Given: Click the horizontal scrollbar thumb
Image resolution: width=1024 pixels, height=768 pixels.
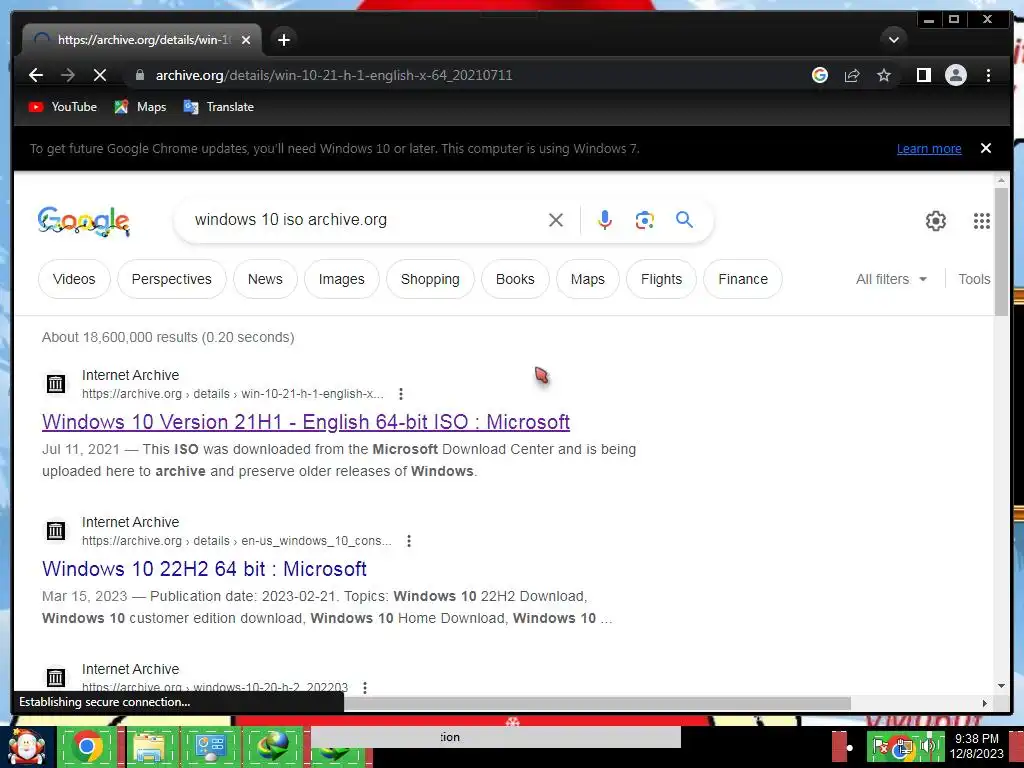Looking at the screenshot, I should (x=597, y=703).
